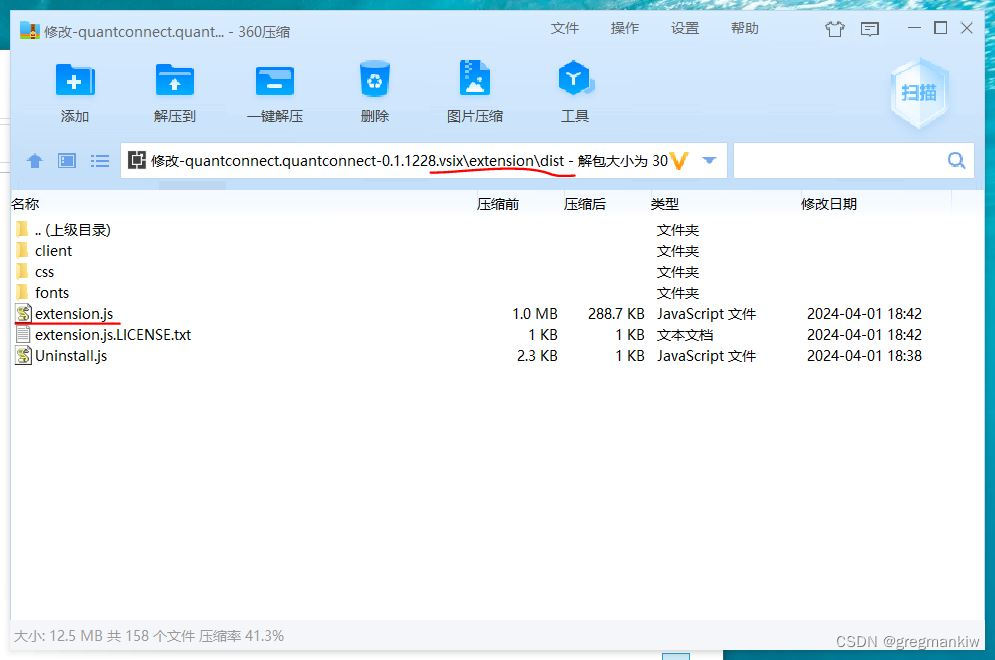
Task: Click the 1.0 MB size cell
Action: coord(534,314)
